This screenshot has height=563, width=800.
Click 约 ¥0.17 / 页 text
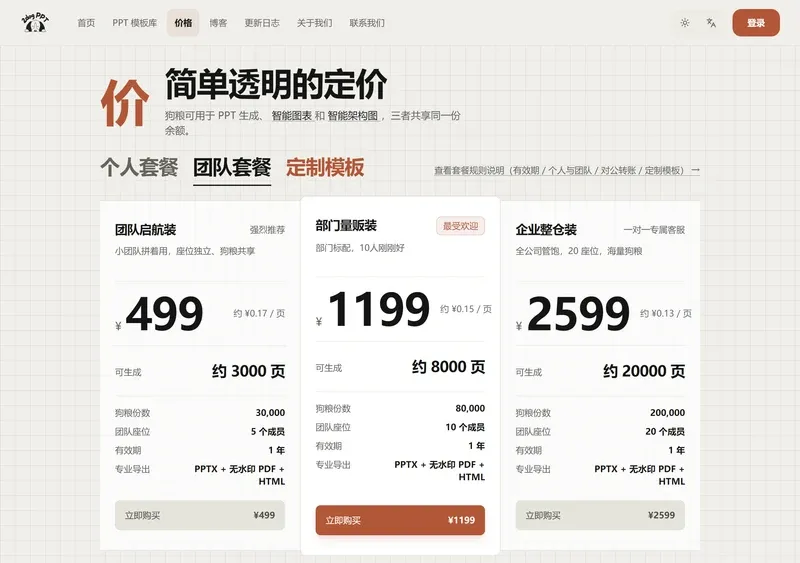click(259, 313)
